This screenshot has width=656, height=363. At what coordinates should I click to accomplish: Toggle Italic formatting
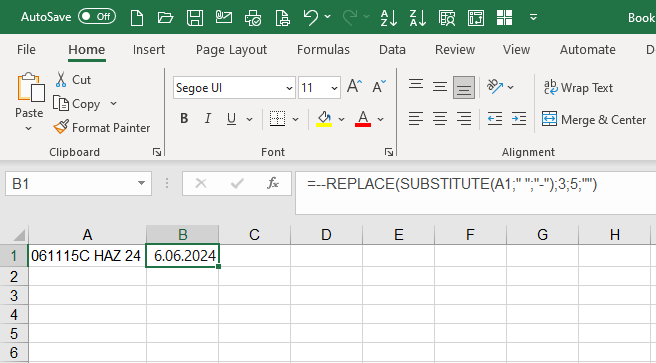[208, 119]
